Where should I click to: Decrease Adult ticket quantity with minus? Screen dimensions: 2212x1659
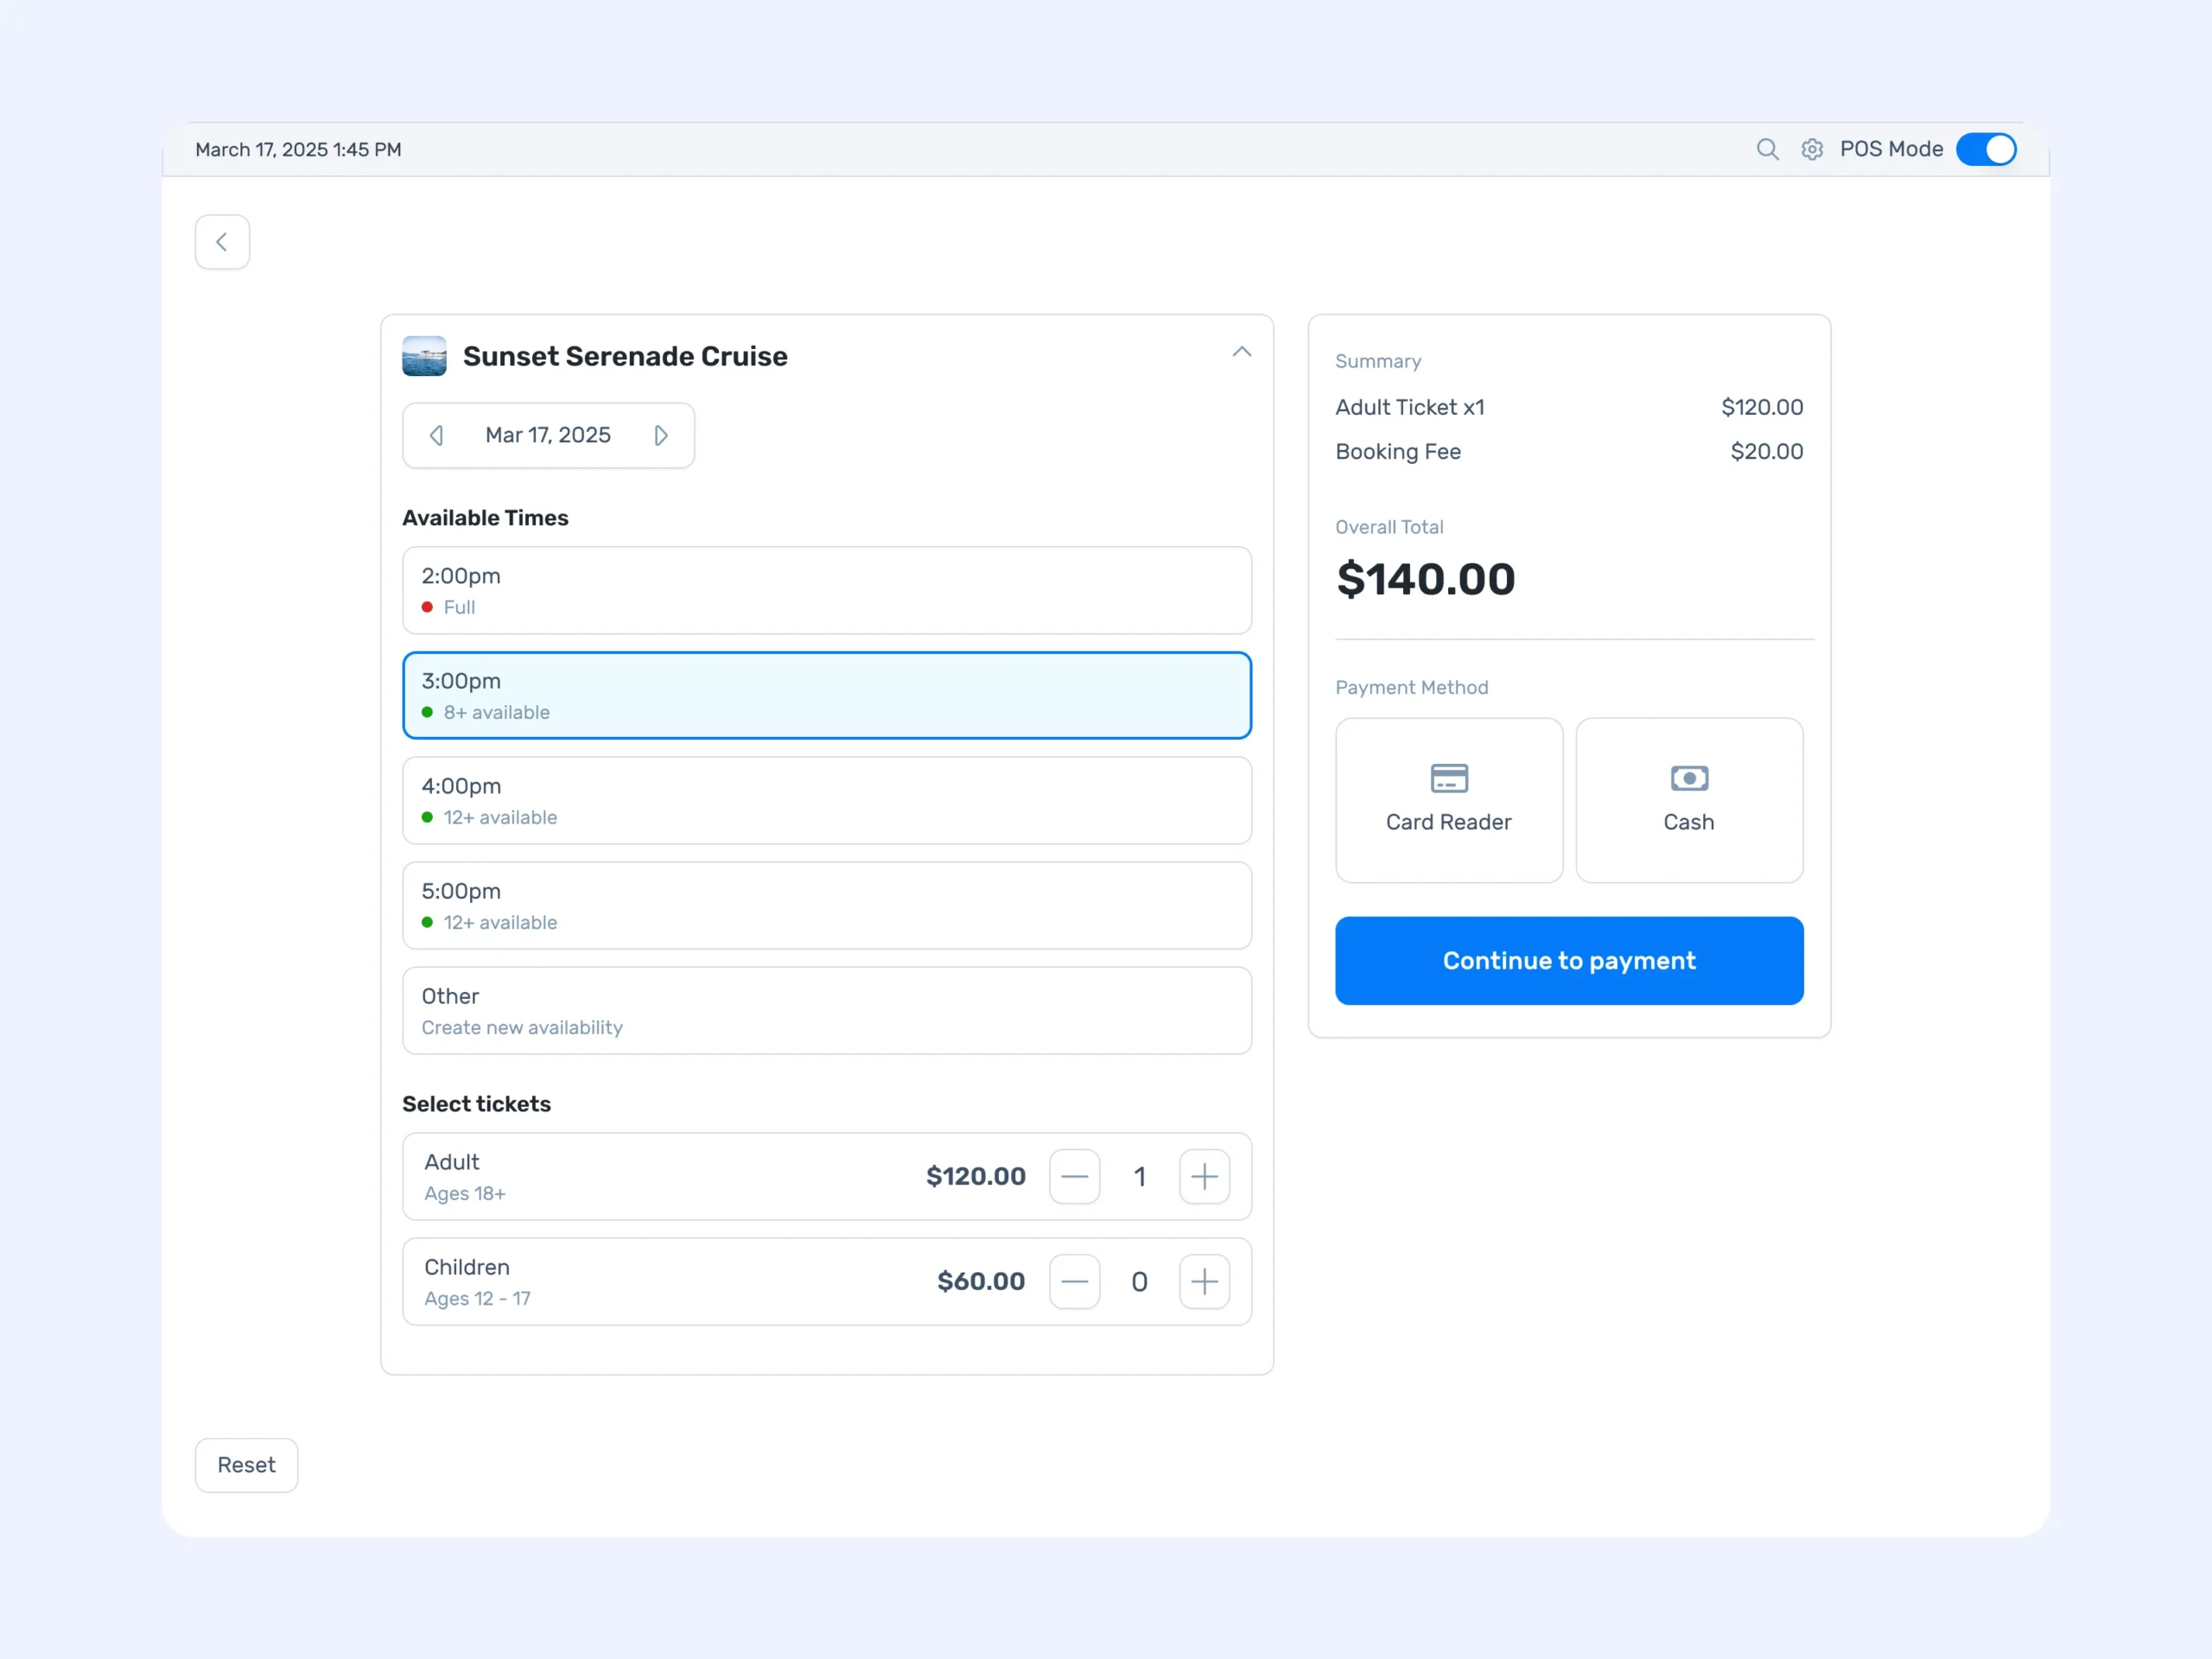(x=1074, y=1176)
